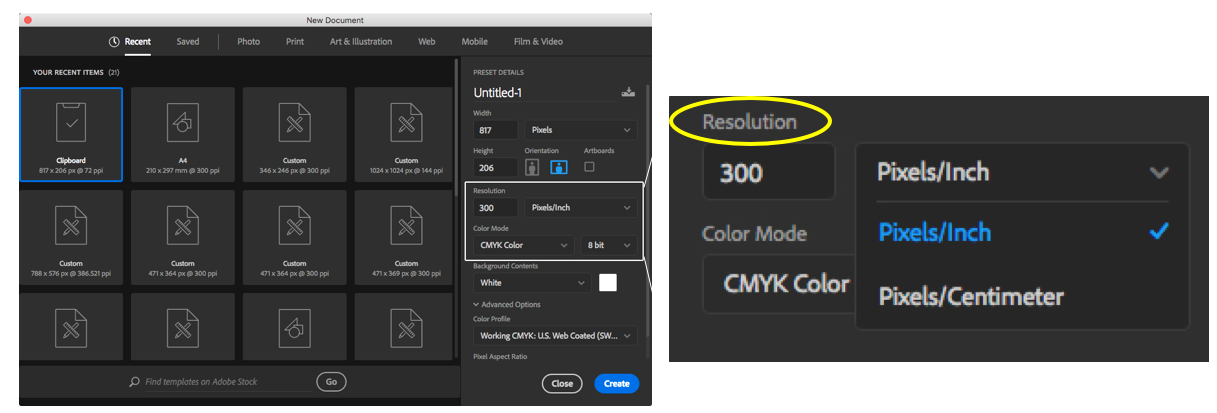
Task: Choose the A4 document preset
Action: pyautogui.click(x=183, y=135)
